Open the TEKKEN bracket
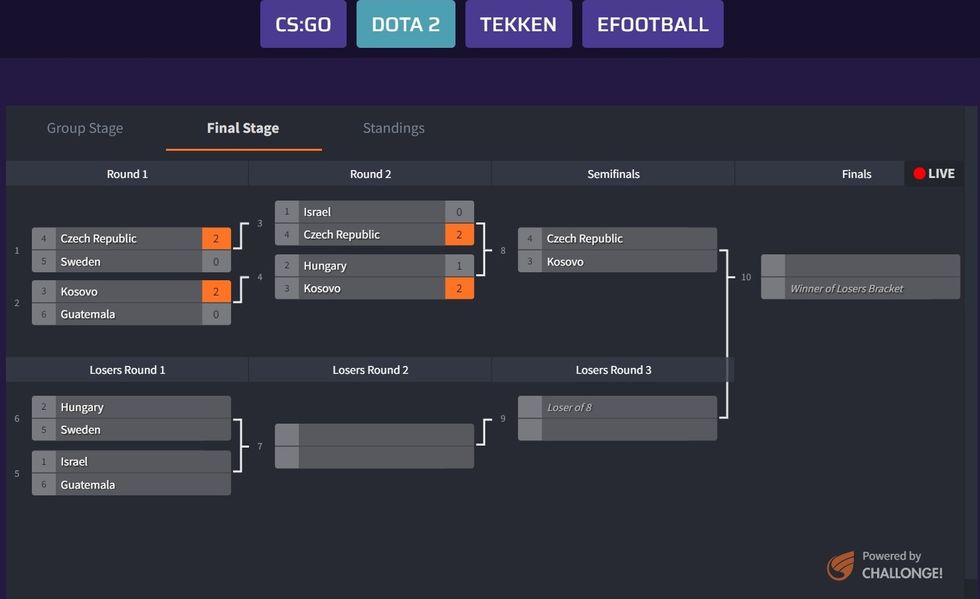The image size is (980, 599). (518, 24)
